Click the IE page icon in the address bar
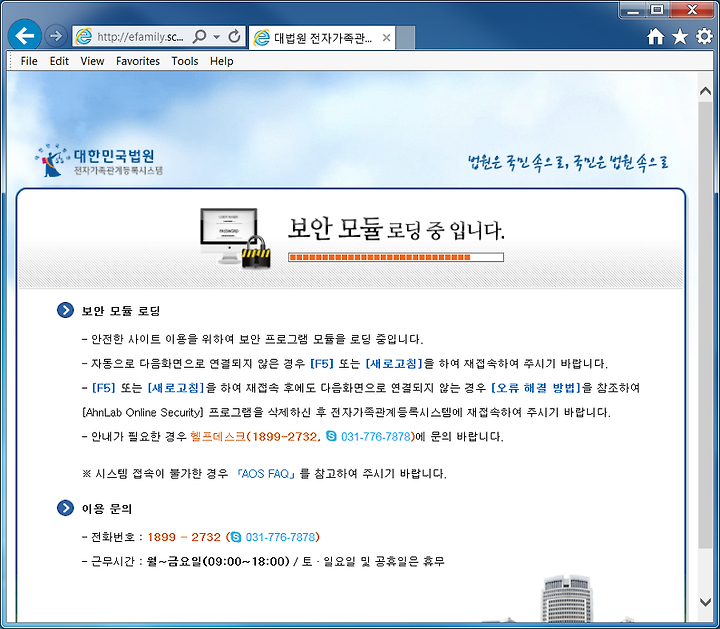 (x=84, y=36)
